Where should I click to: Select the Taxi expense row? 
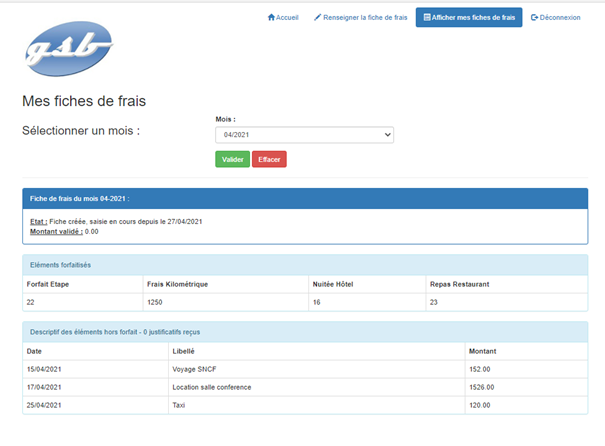[180, 405]
